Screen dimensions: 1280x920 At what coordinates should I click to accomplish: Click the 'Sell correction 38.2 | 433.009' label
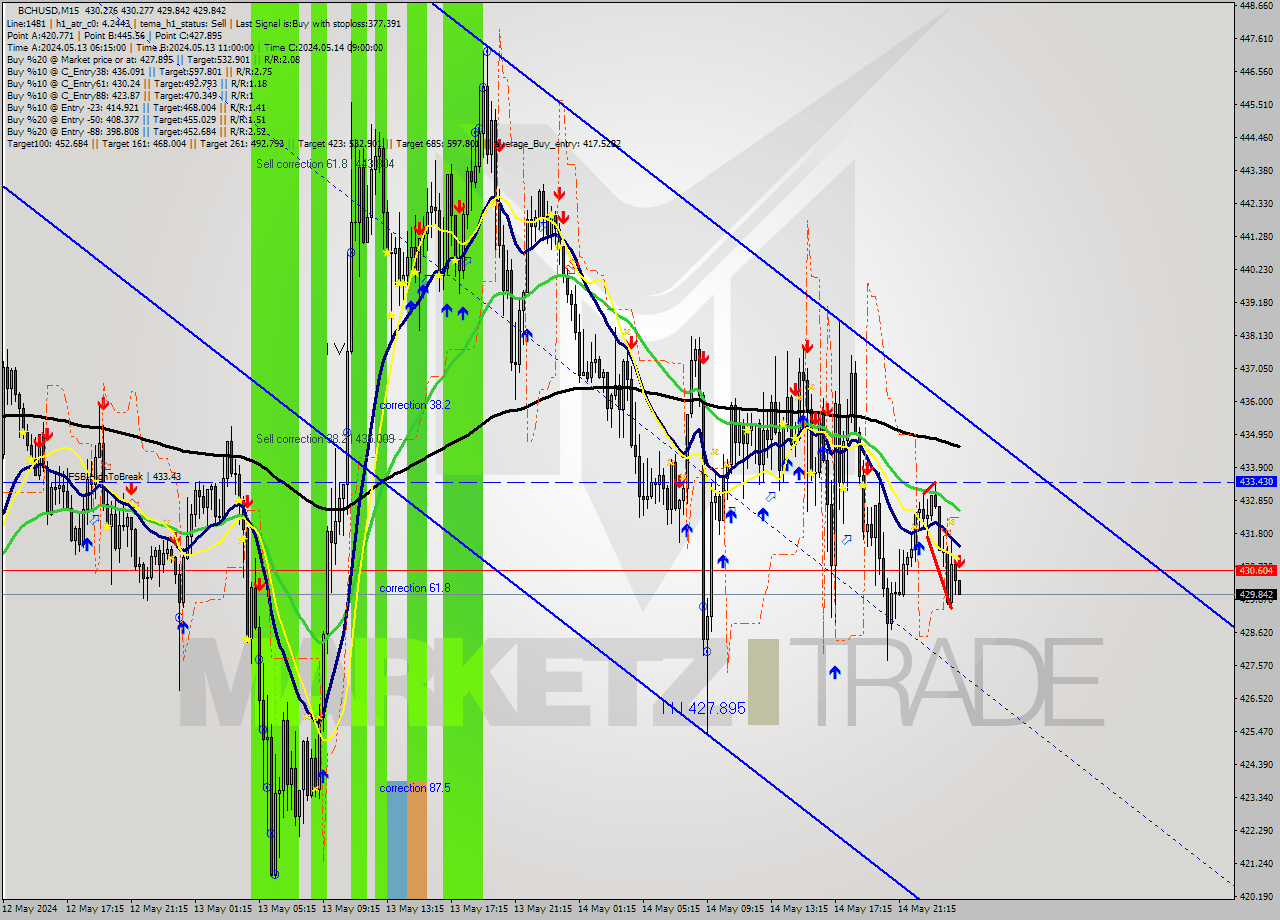coord(326,438)
